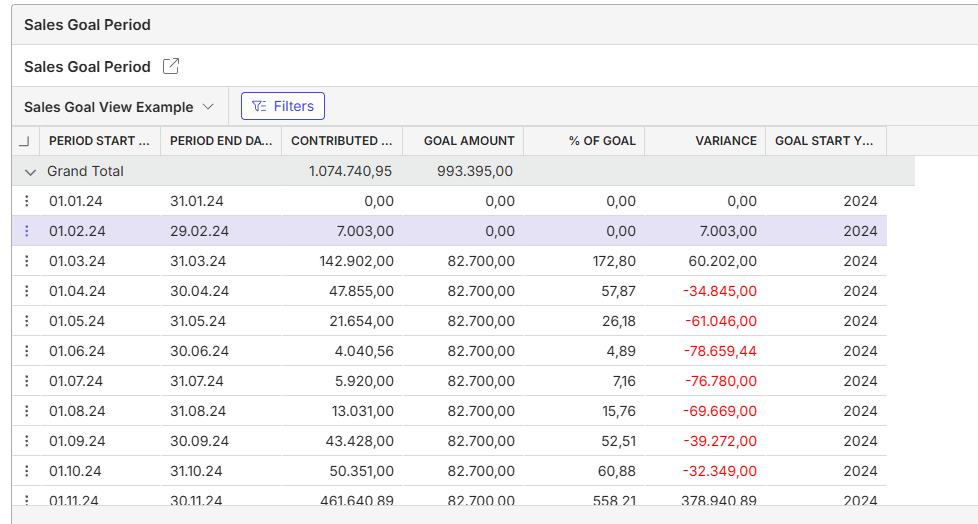Open row menu for 01.01.24 period

(26, 201)
